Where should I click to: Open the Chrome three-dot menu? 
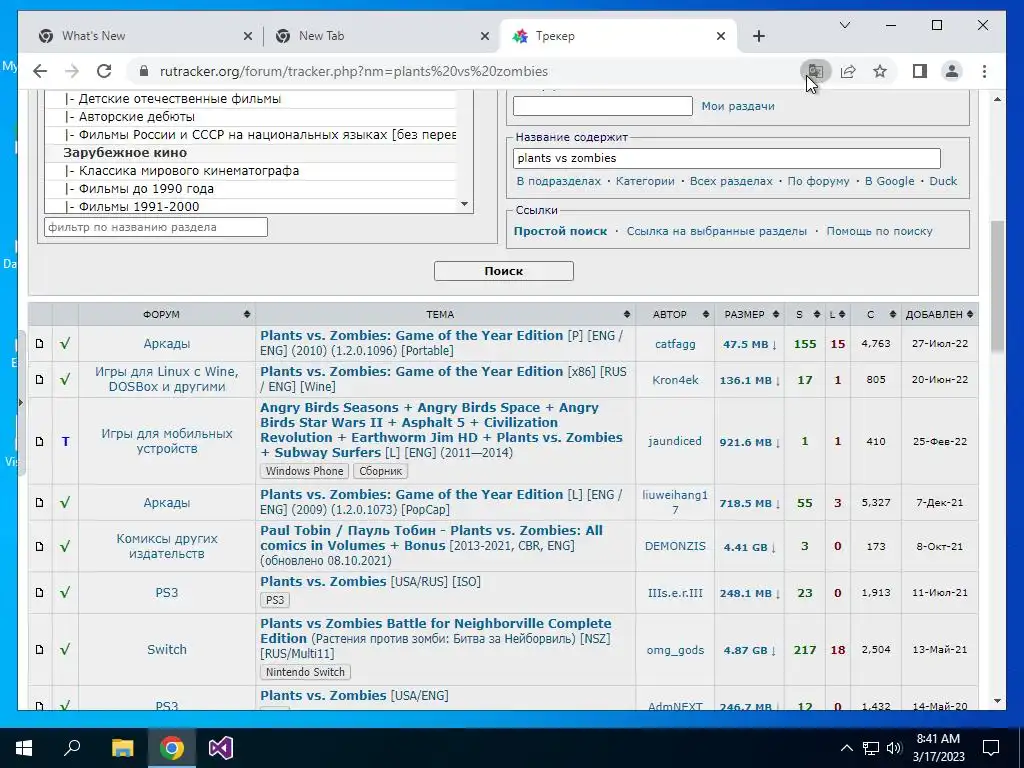(984, 71)
